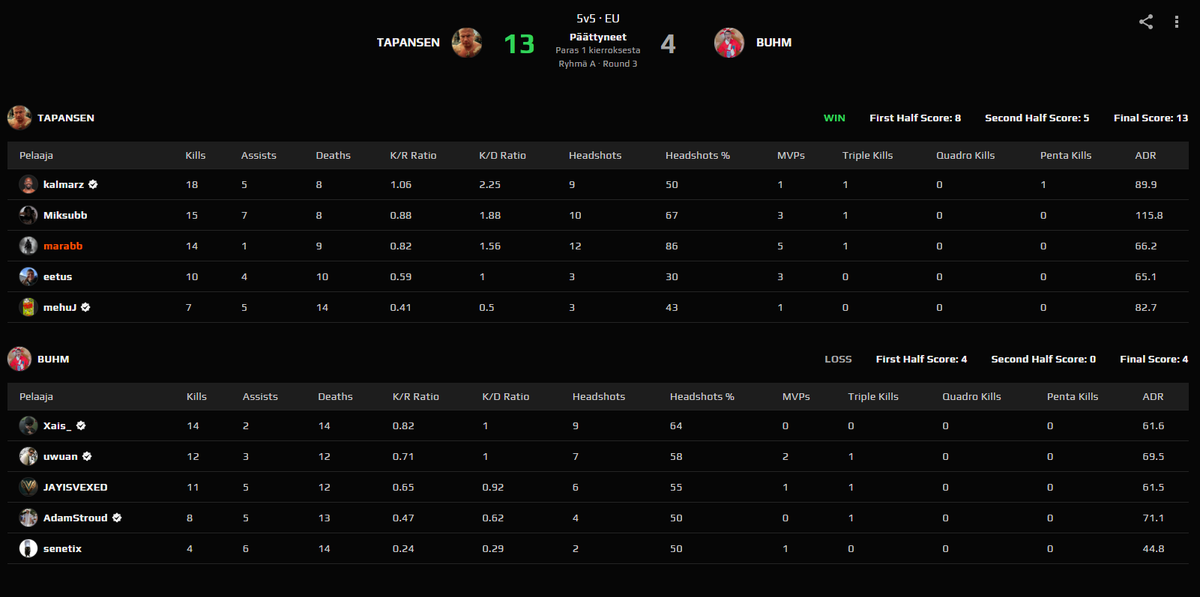Click BUHM team avatar in match header
The height and width of the screenshot is (597, 1200).
pyautogui.click(x=729, y=43)
